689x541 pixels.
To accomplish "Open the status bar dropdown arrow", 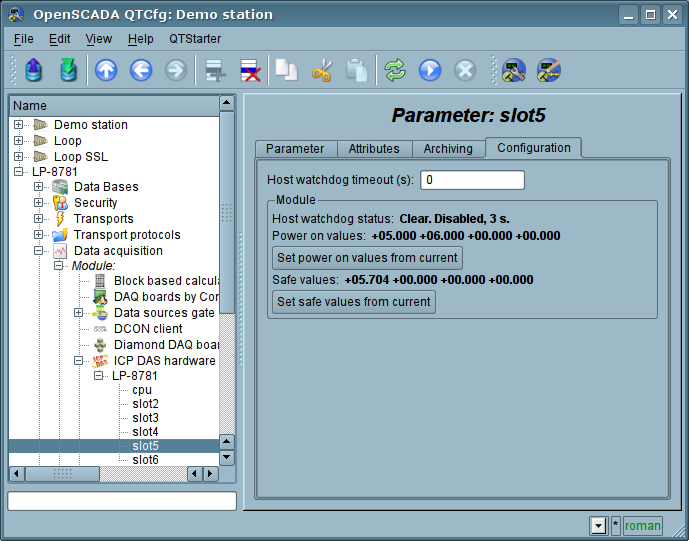I will click(x=598, y=525).
